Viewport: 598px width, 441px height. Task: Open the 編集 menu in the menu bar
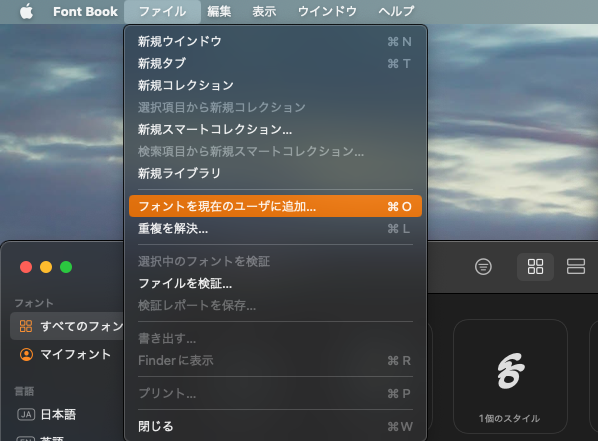point(219,11)
